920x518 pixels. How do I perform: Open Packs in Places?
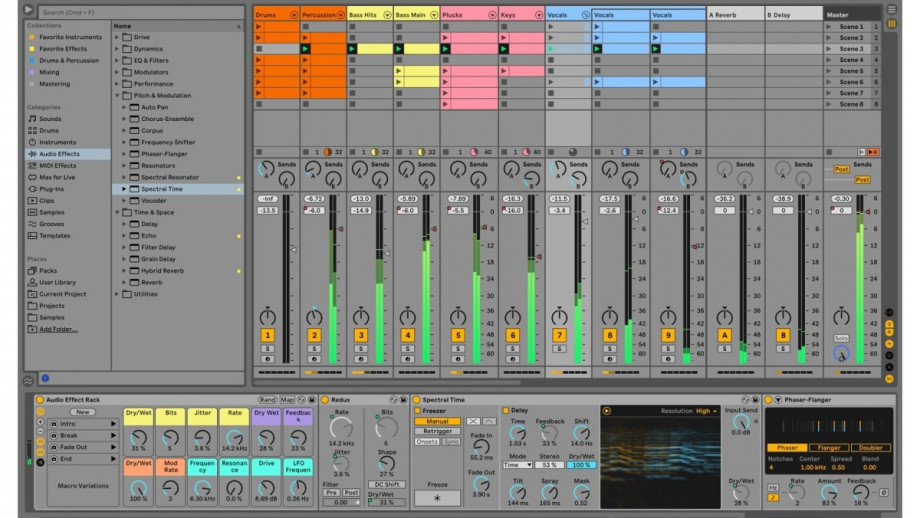tap(48, 271)
